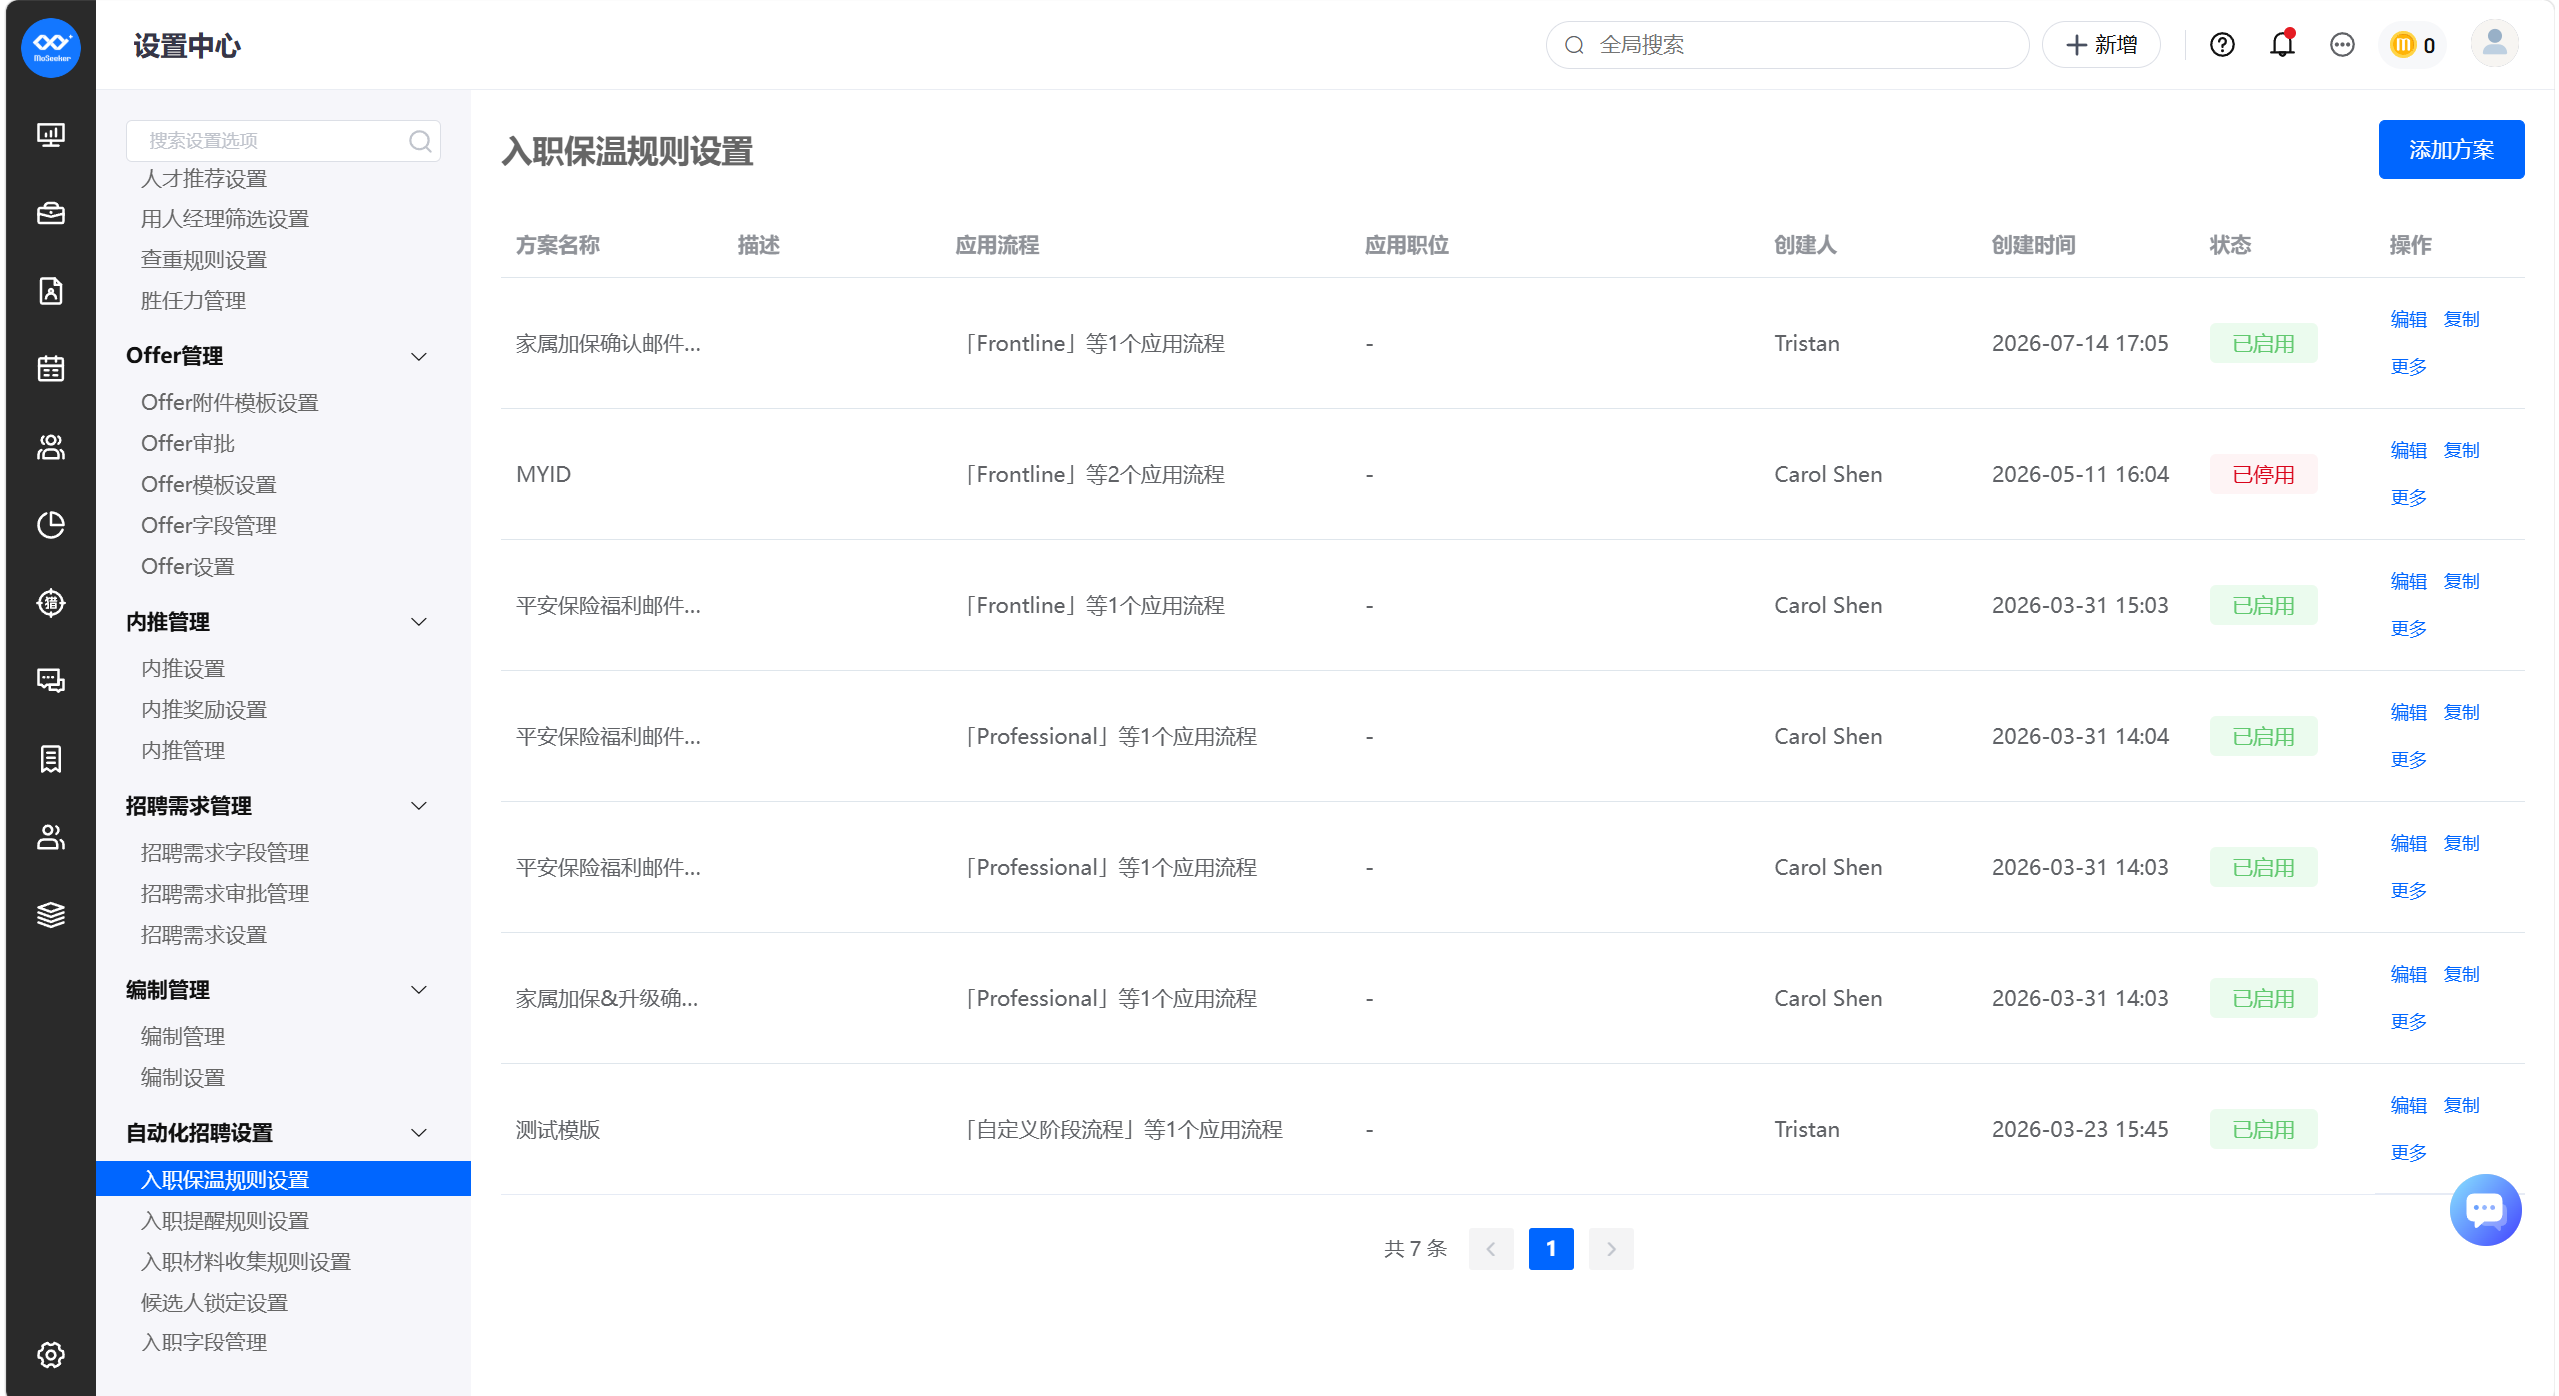Image resolution: width=2559 pixels, height=1396 pixels.
Task: Open 内推奖励设置 menu item
Action: (204, 709)
